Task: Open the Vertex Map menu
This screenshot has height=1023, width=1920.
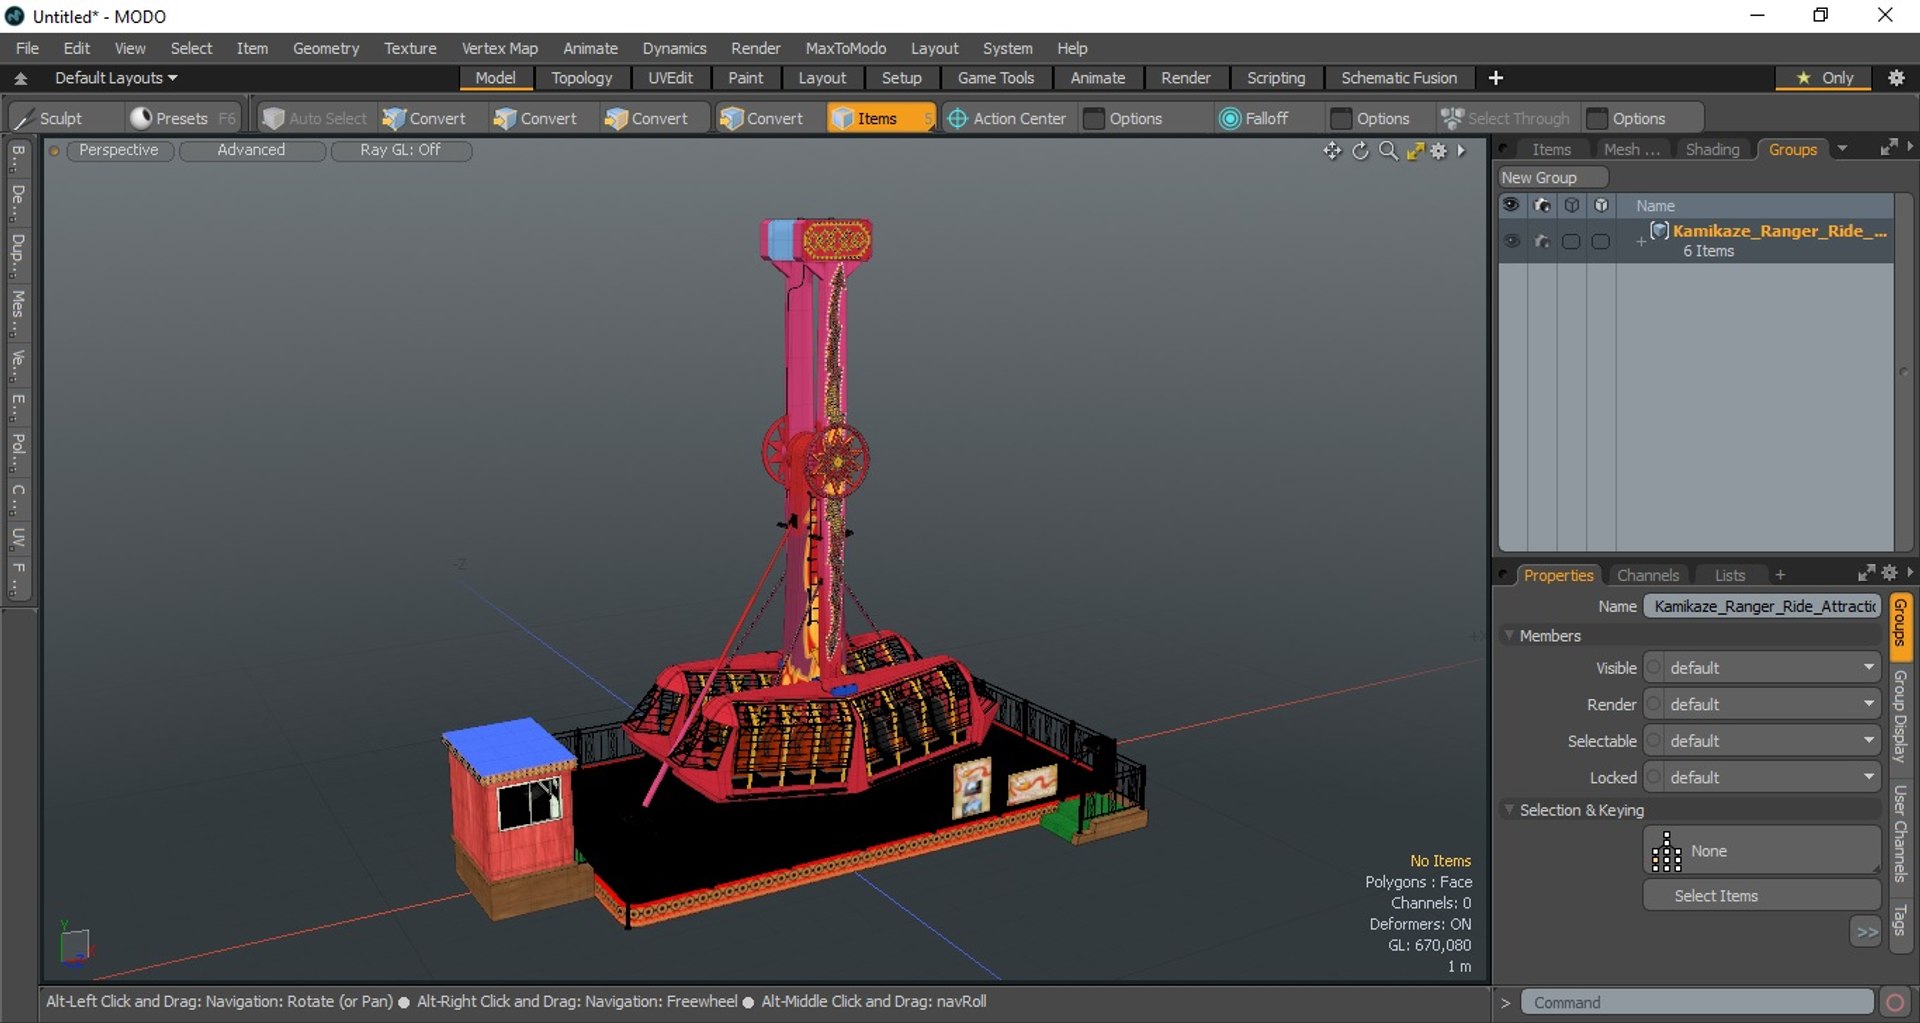Action: (x=499, y=48)
